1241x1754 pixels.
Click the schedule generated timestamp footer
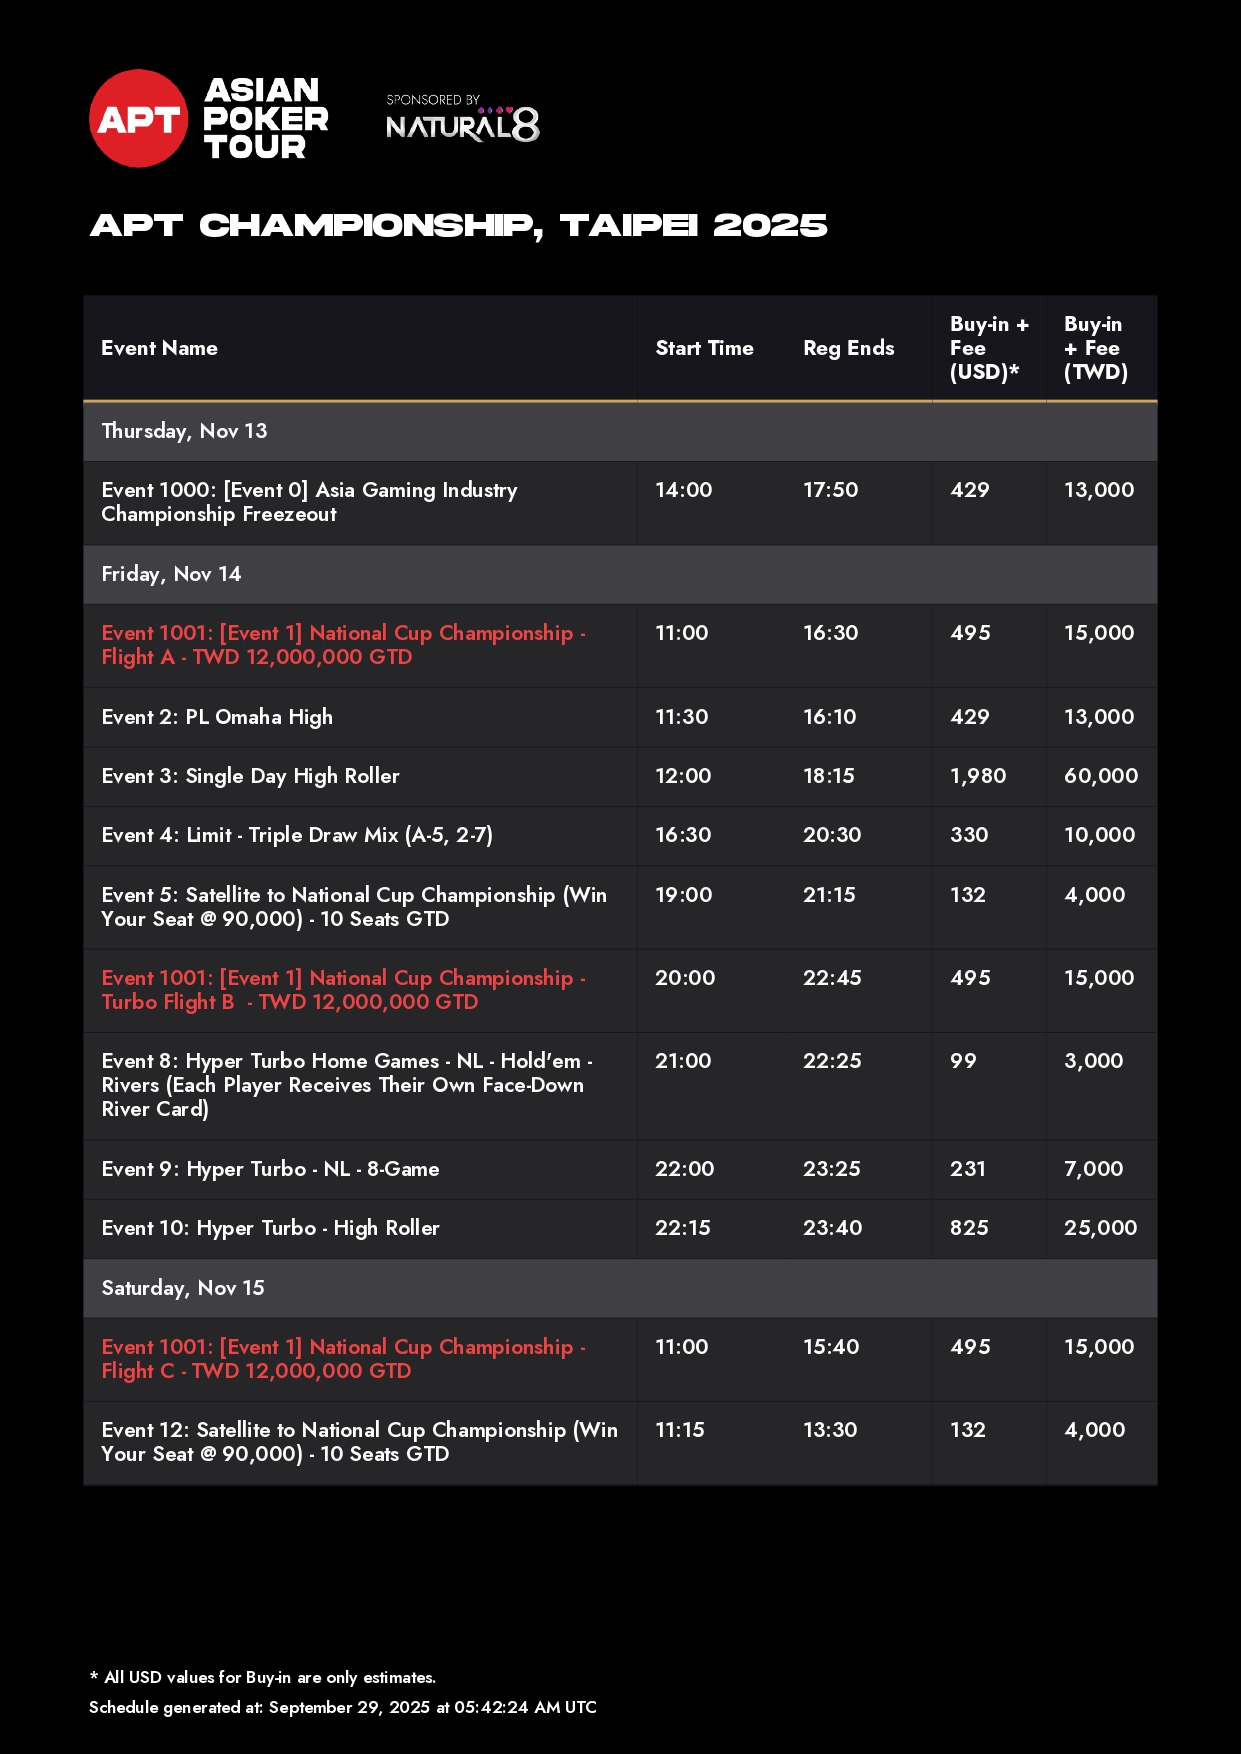click(342, 1707)
